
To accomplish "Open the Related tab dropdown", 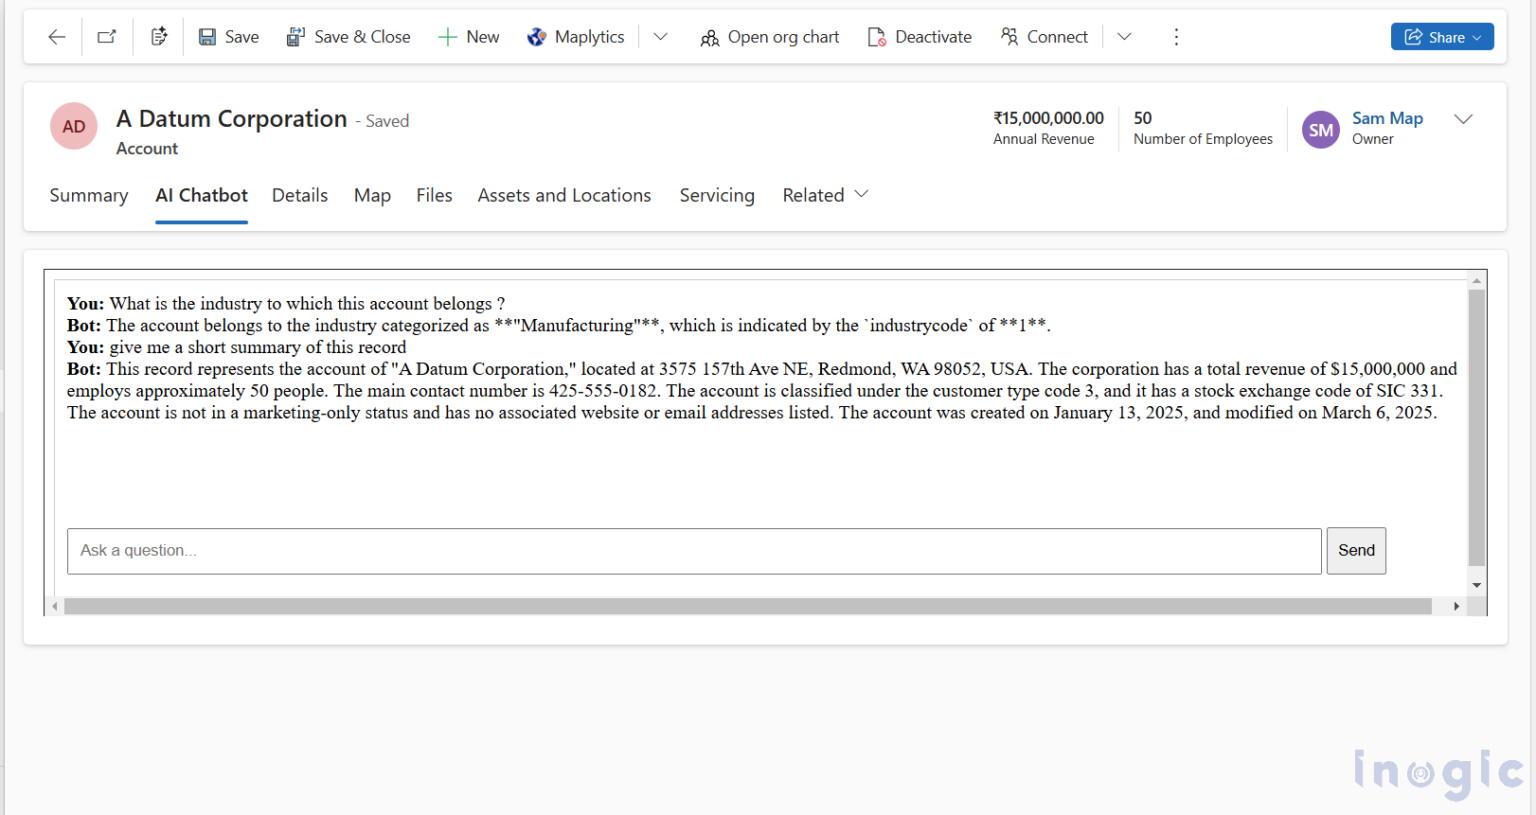I will tap(825, 195).
